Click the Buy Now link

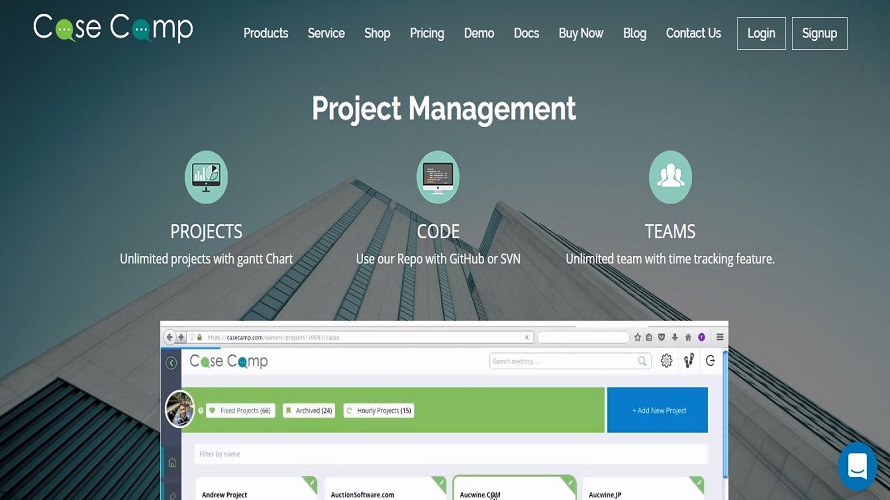(581, 33)
